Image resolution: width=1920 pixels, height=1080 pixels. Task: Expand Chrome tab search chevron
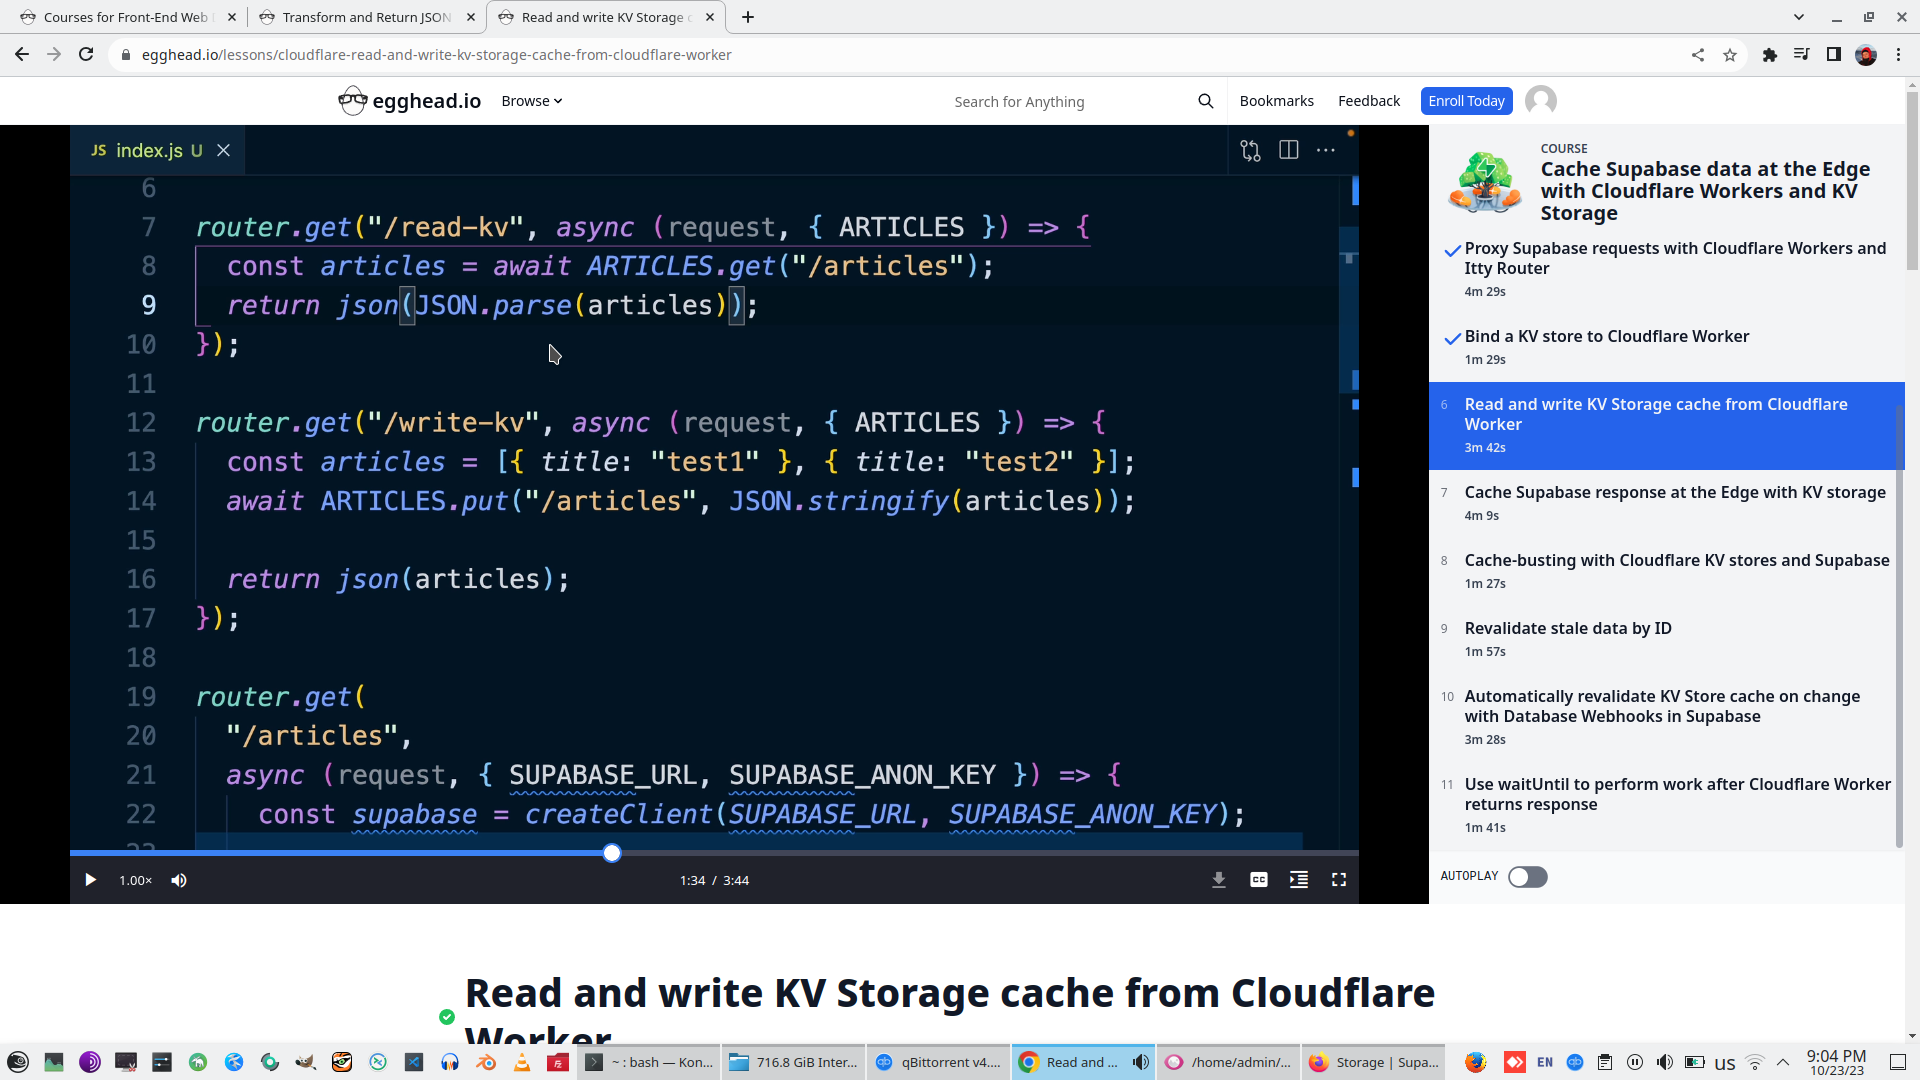tap(1798, 17)
